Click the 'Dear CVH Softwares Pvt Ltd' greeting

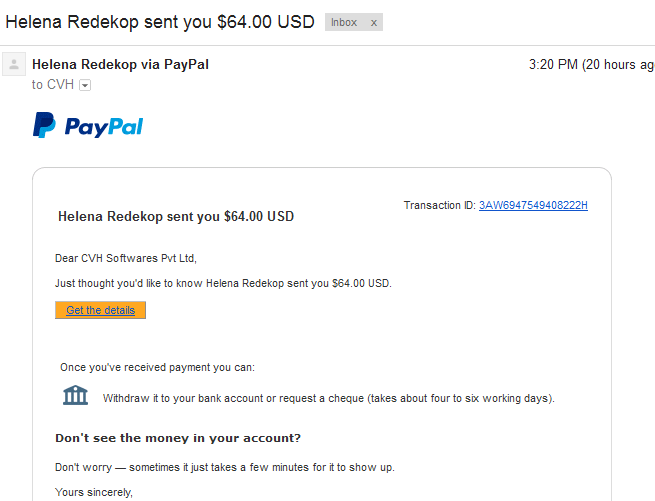[126, 258]
